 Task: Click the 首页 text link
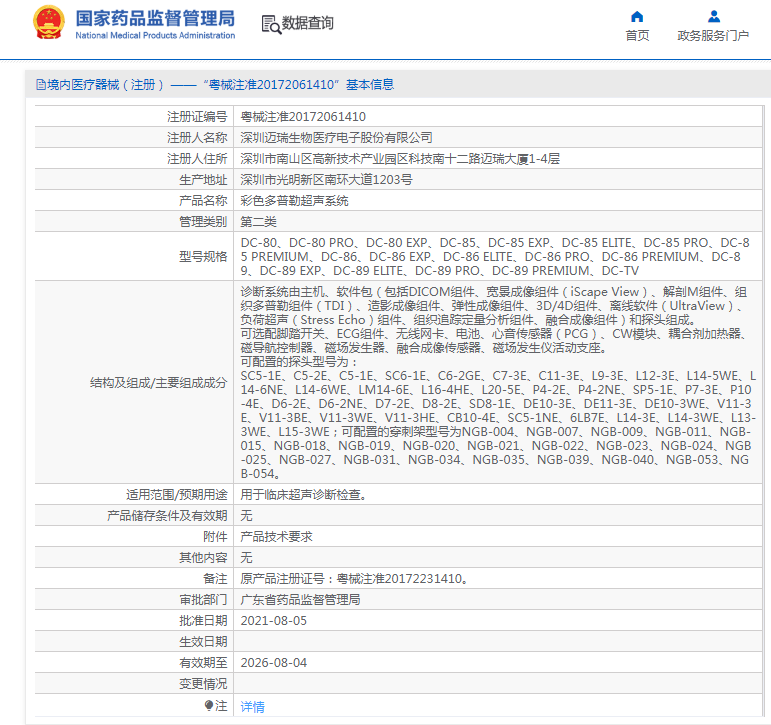tap(637, 35)
